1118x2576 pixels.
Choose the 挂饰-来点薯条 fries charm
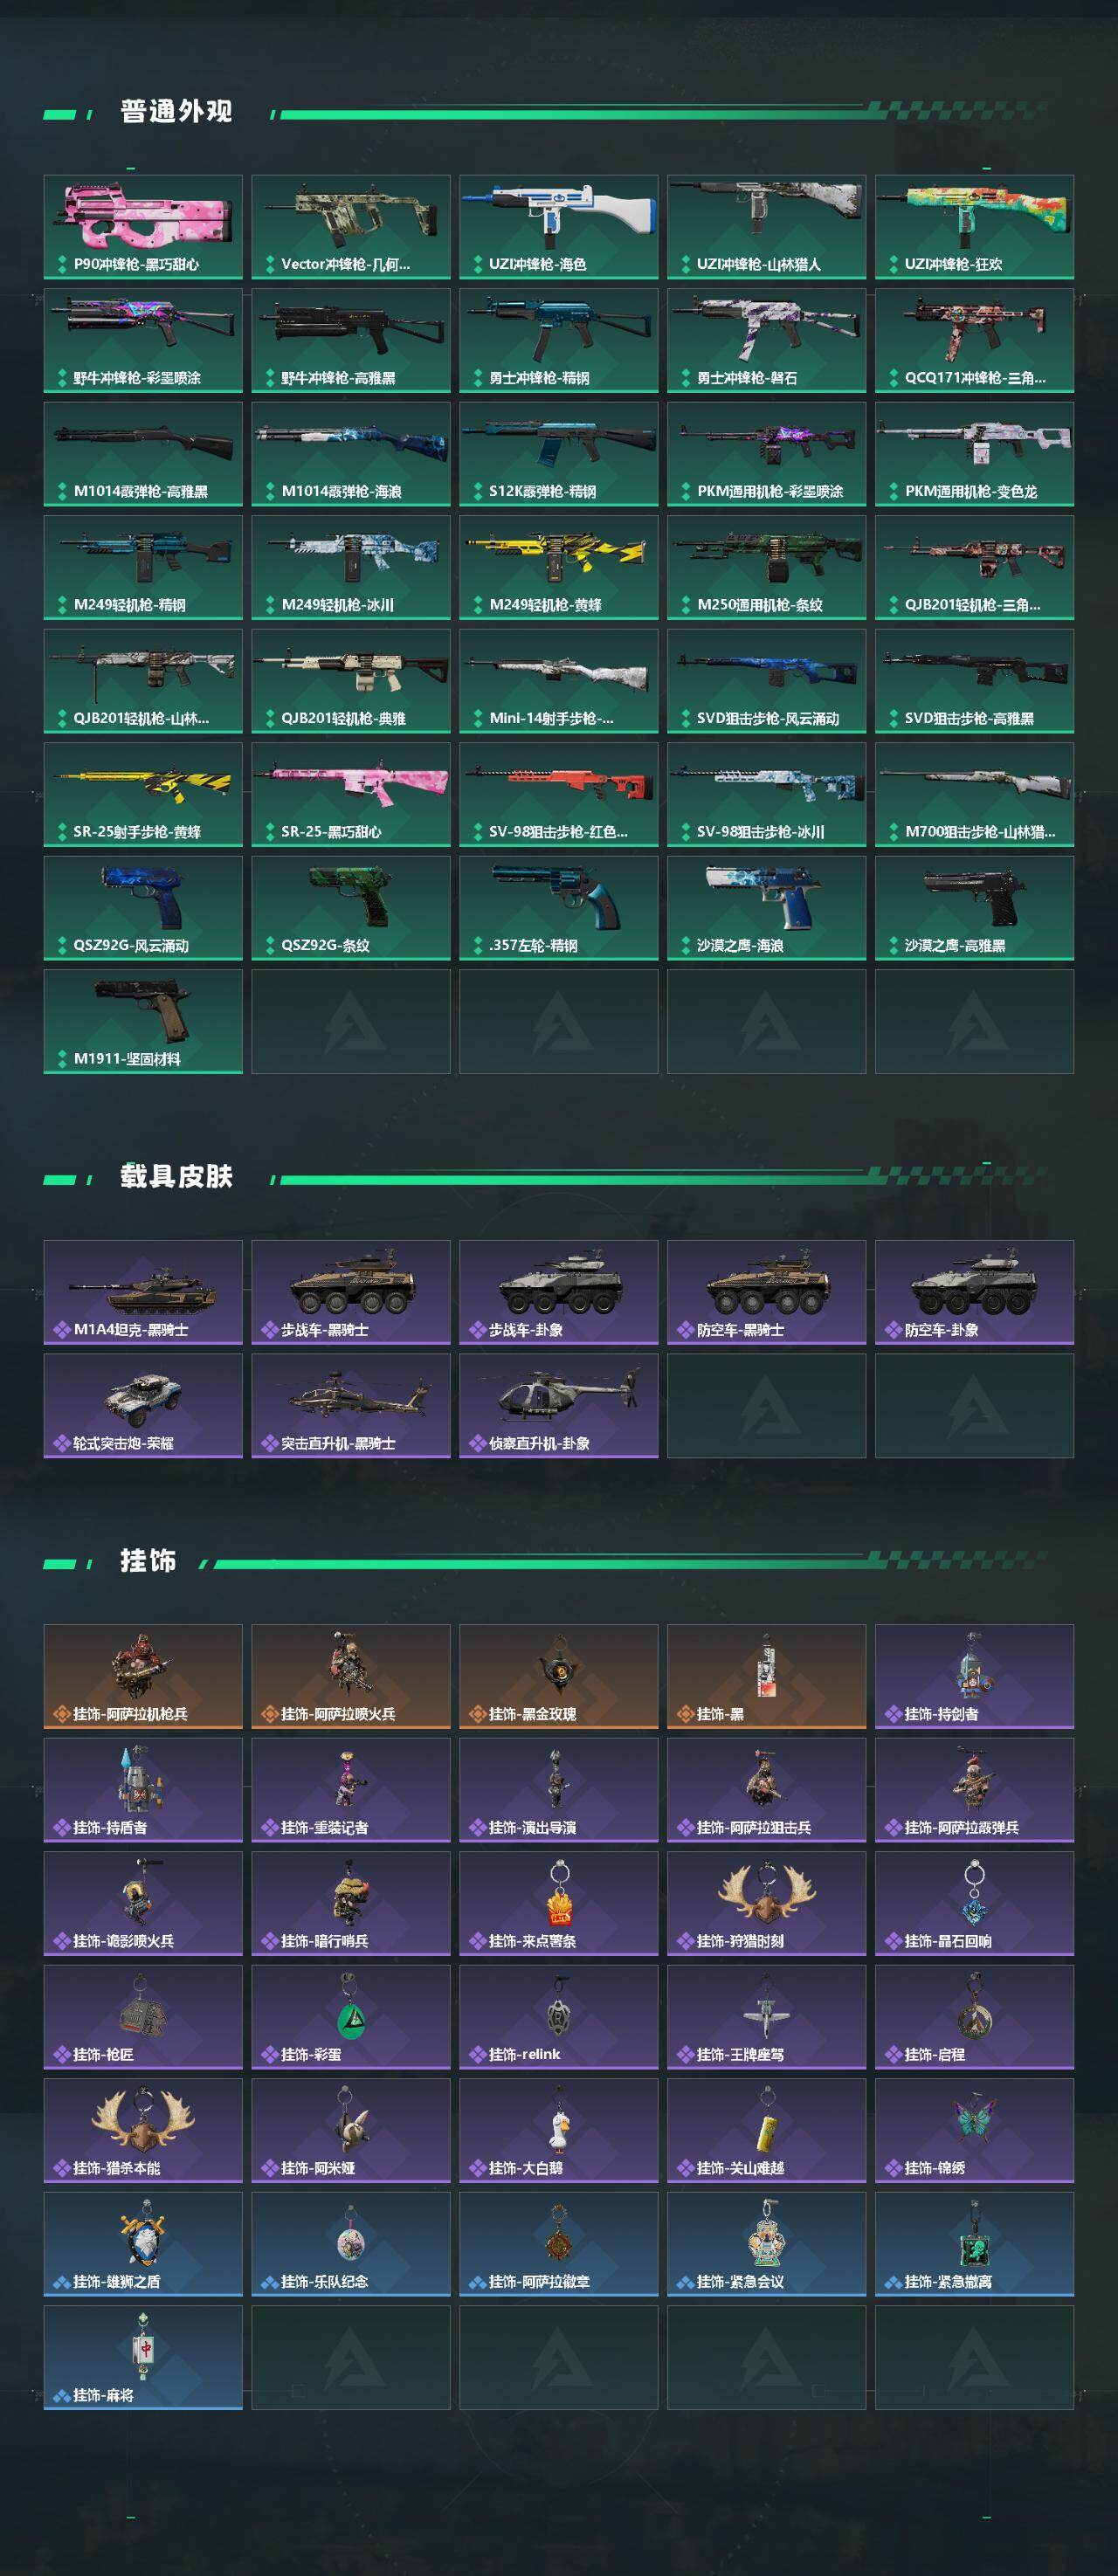(559, 1903)
